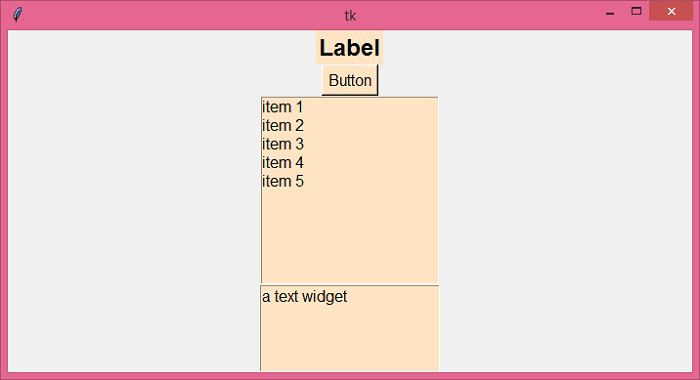The height and width of the screenshot is (380, 700).
Task: Pick item 4 in the listbox
Action: [350, 163]
